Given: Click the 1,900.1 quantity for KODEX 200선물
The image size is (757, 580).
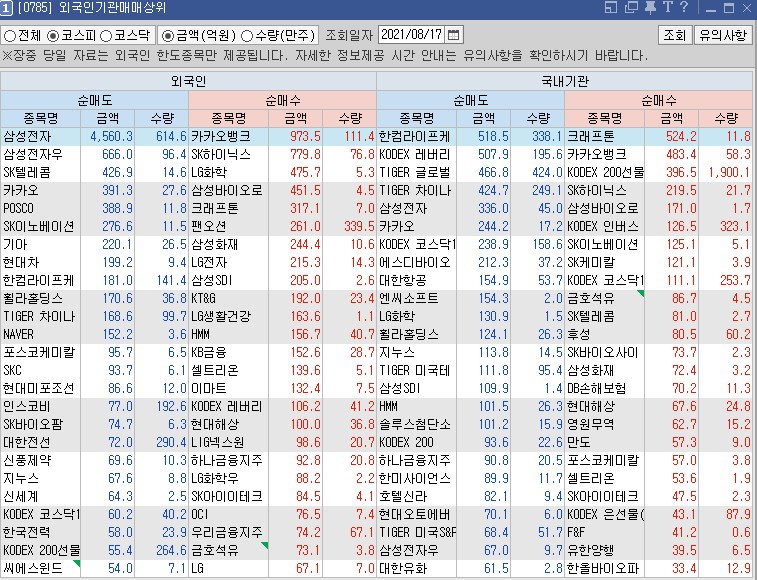Looking at the screenshot, I should click(x=729, y=172).
